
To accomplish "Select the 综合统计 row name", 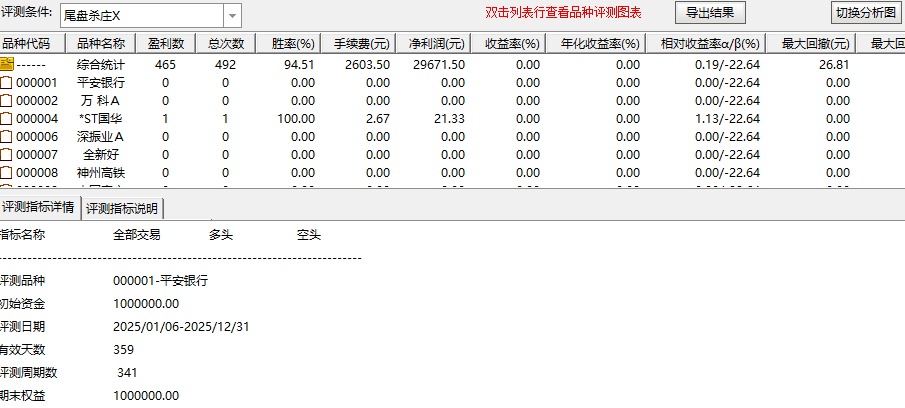I will 100,65.
